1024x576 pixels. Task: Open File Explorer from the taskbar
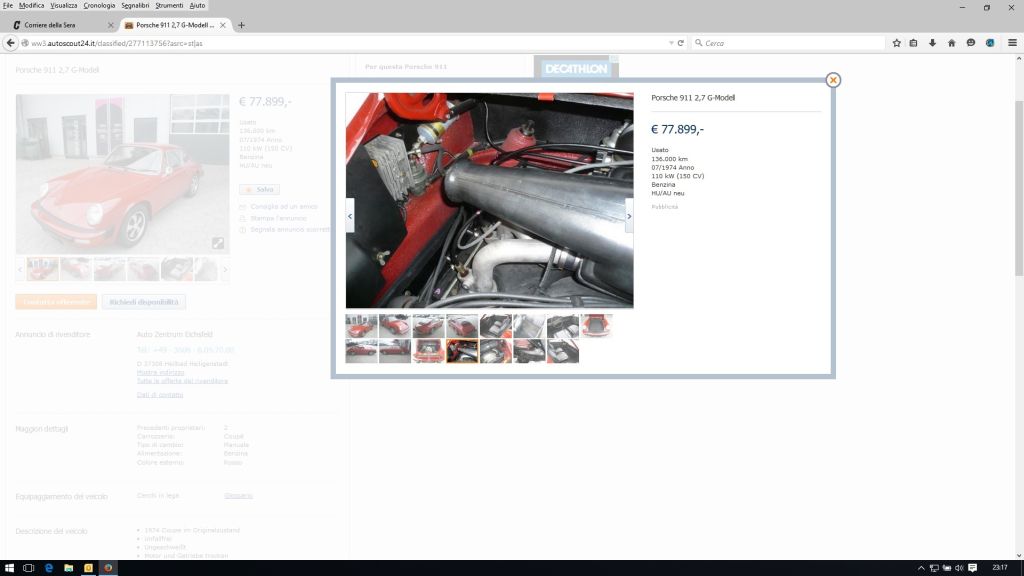pos(68,568)
